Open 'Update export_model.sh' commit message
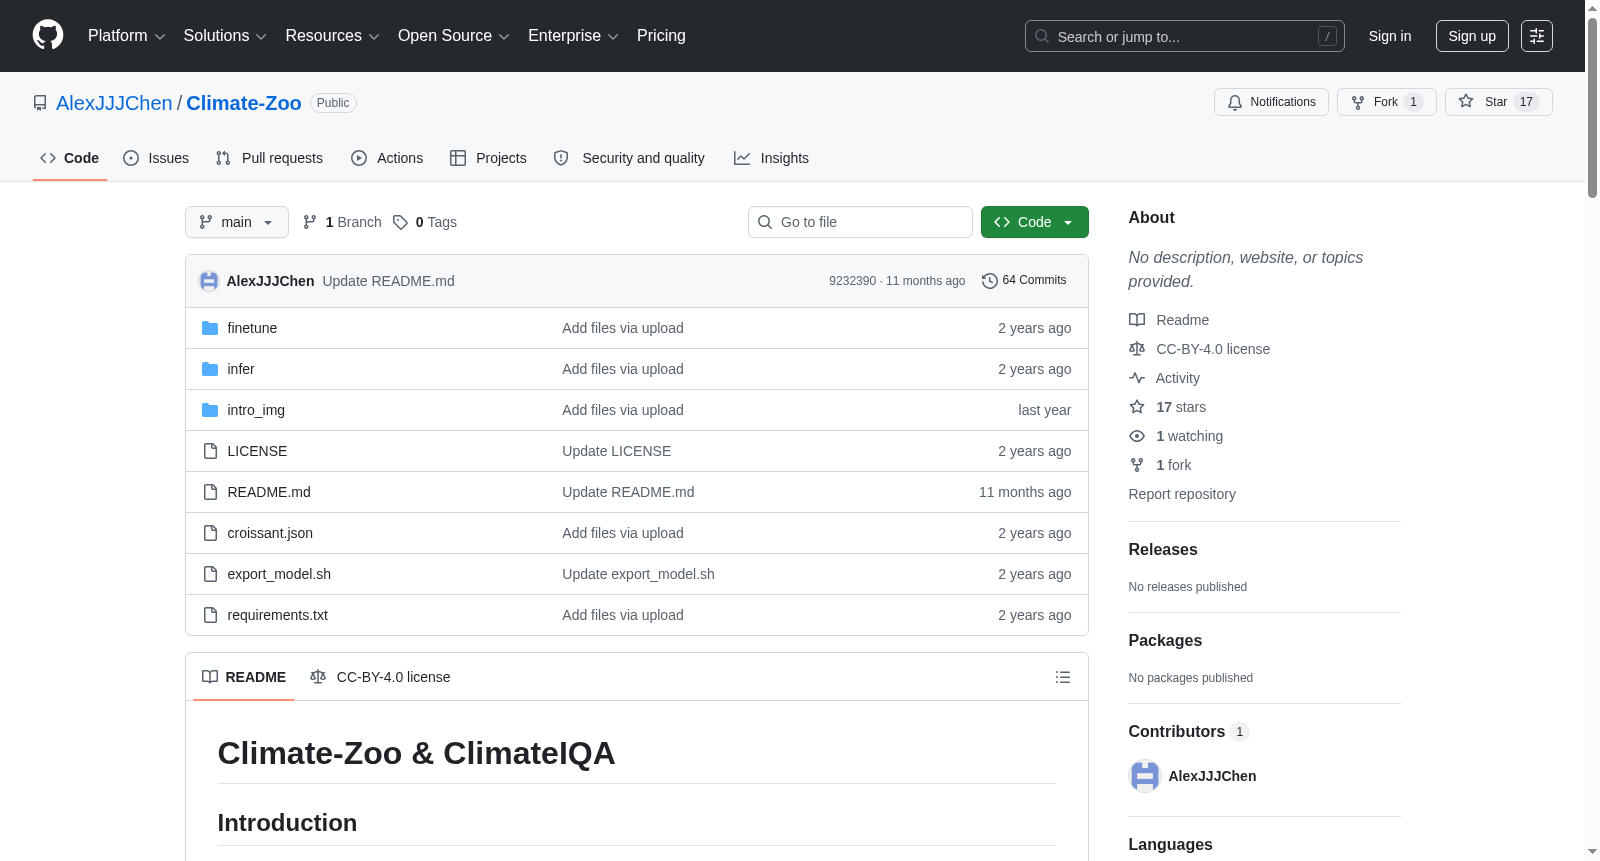 (638, 574)
